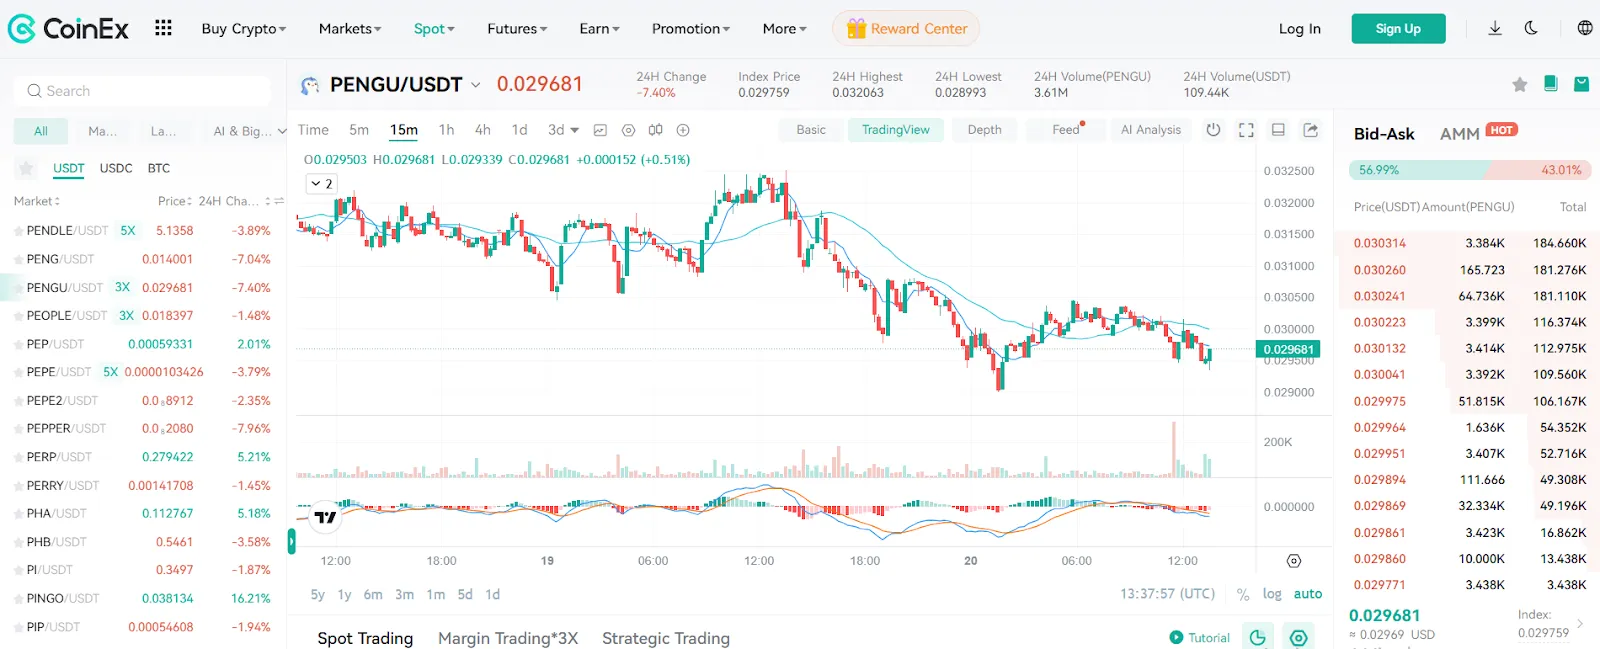The height and width of the screenshot is (649, 1600).
Task: Click the Sign Up button
Action: [1398, 29]
